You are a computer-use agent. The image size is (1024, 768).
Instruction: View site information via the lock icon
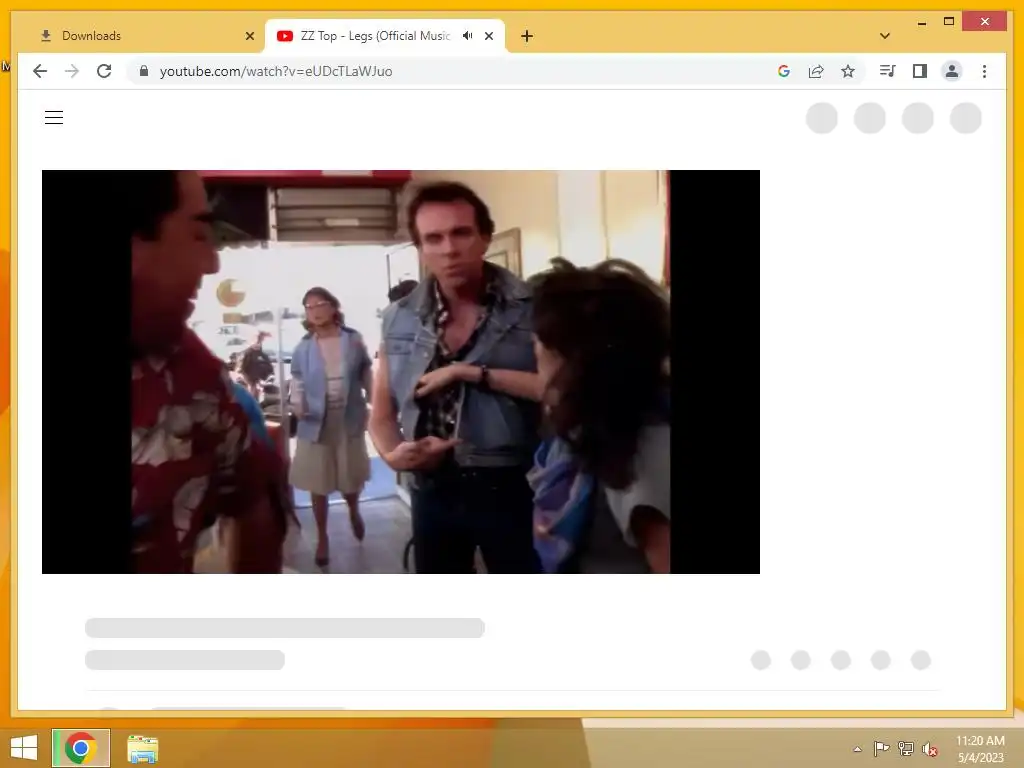pos(144,71)
